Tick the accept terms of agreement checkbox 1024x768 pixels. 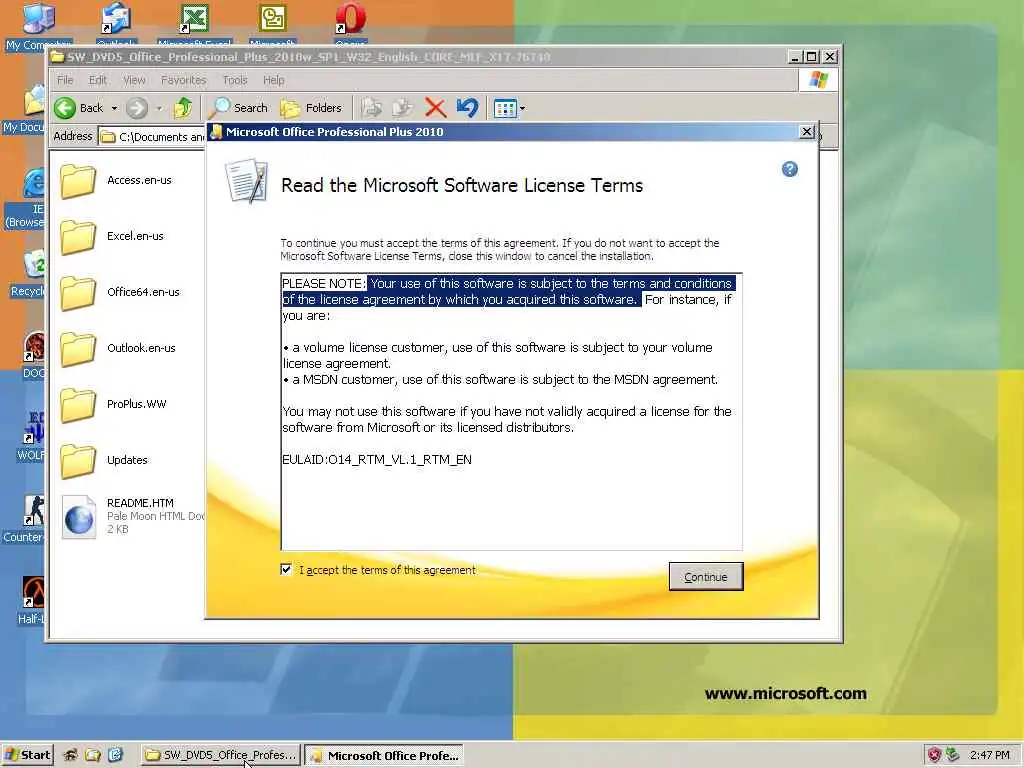point(286,569)
